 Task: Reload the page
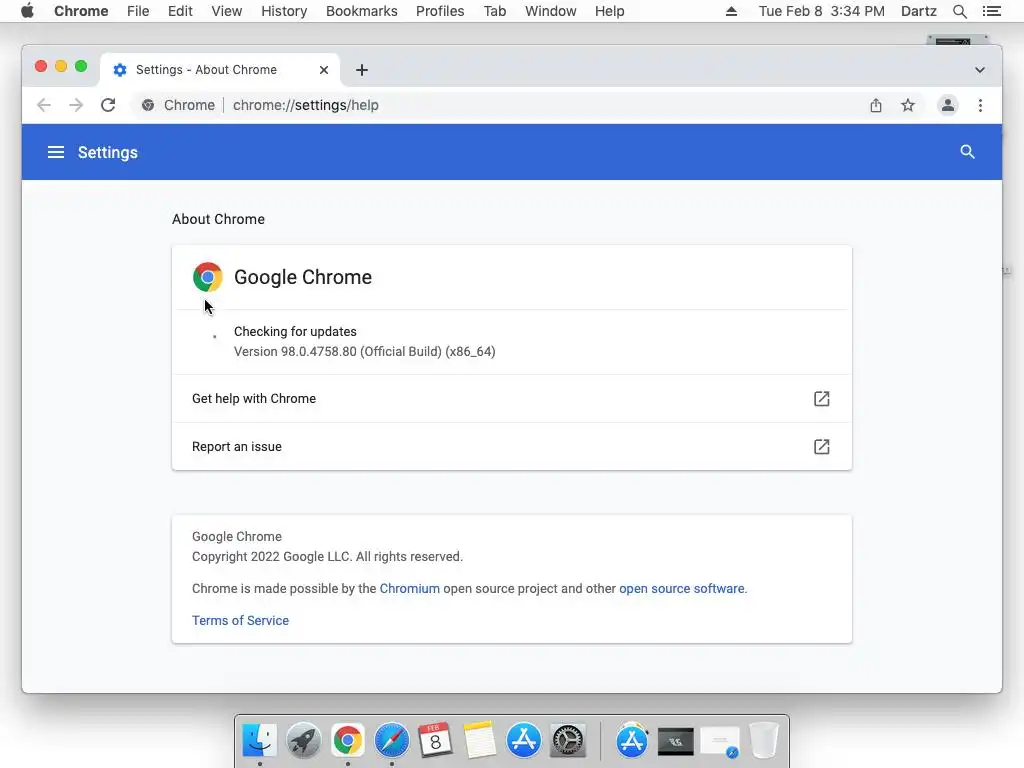(x=108, y=105)
